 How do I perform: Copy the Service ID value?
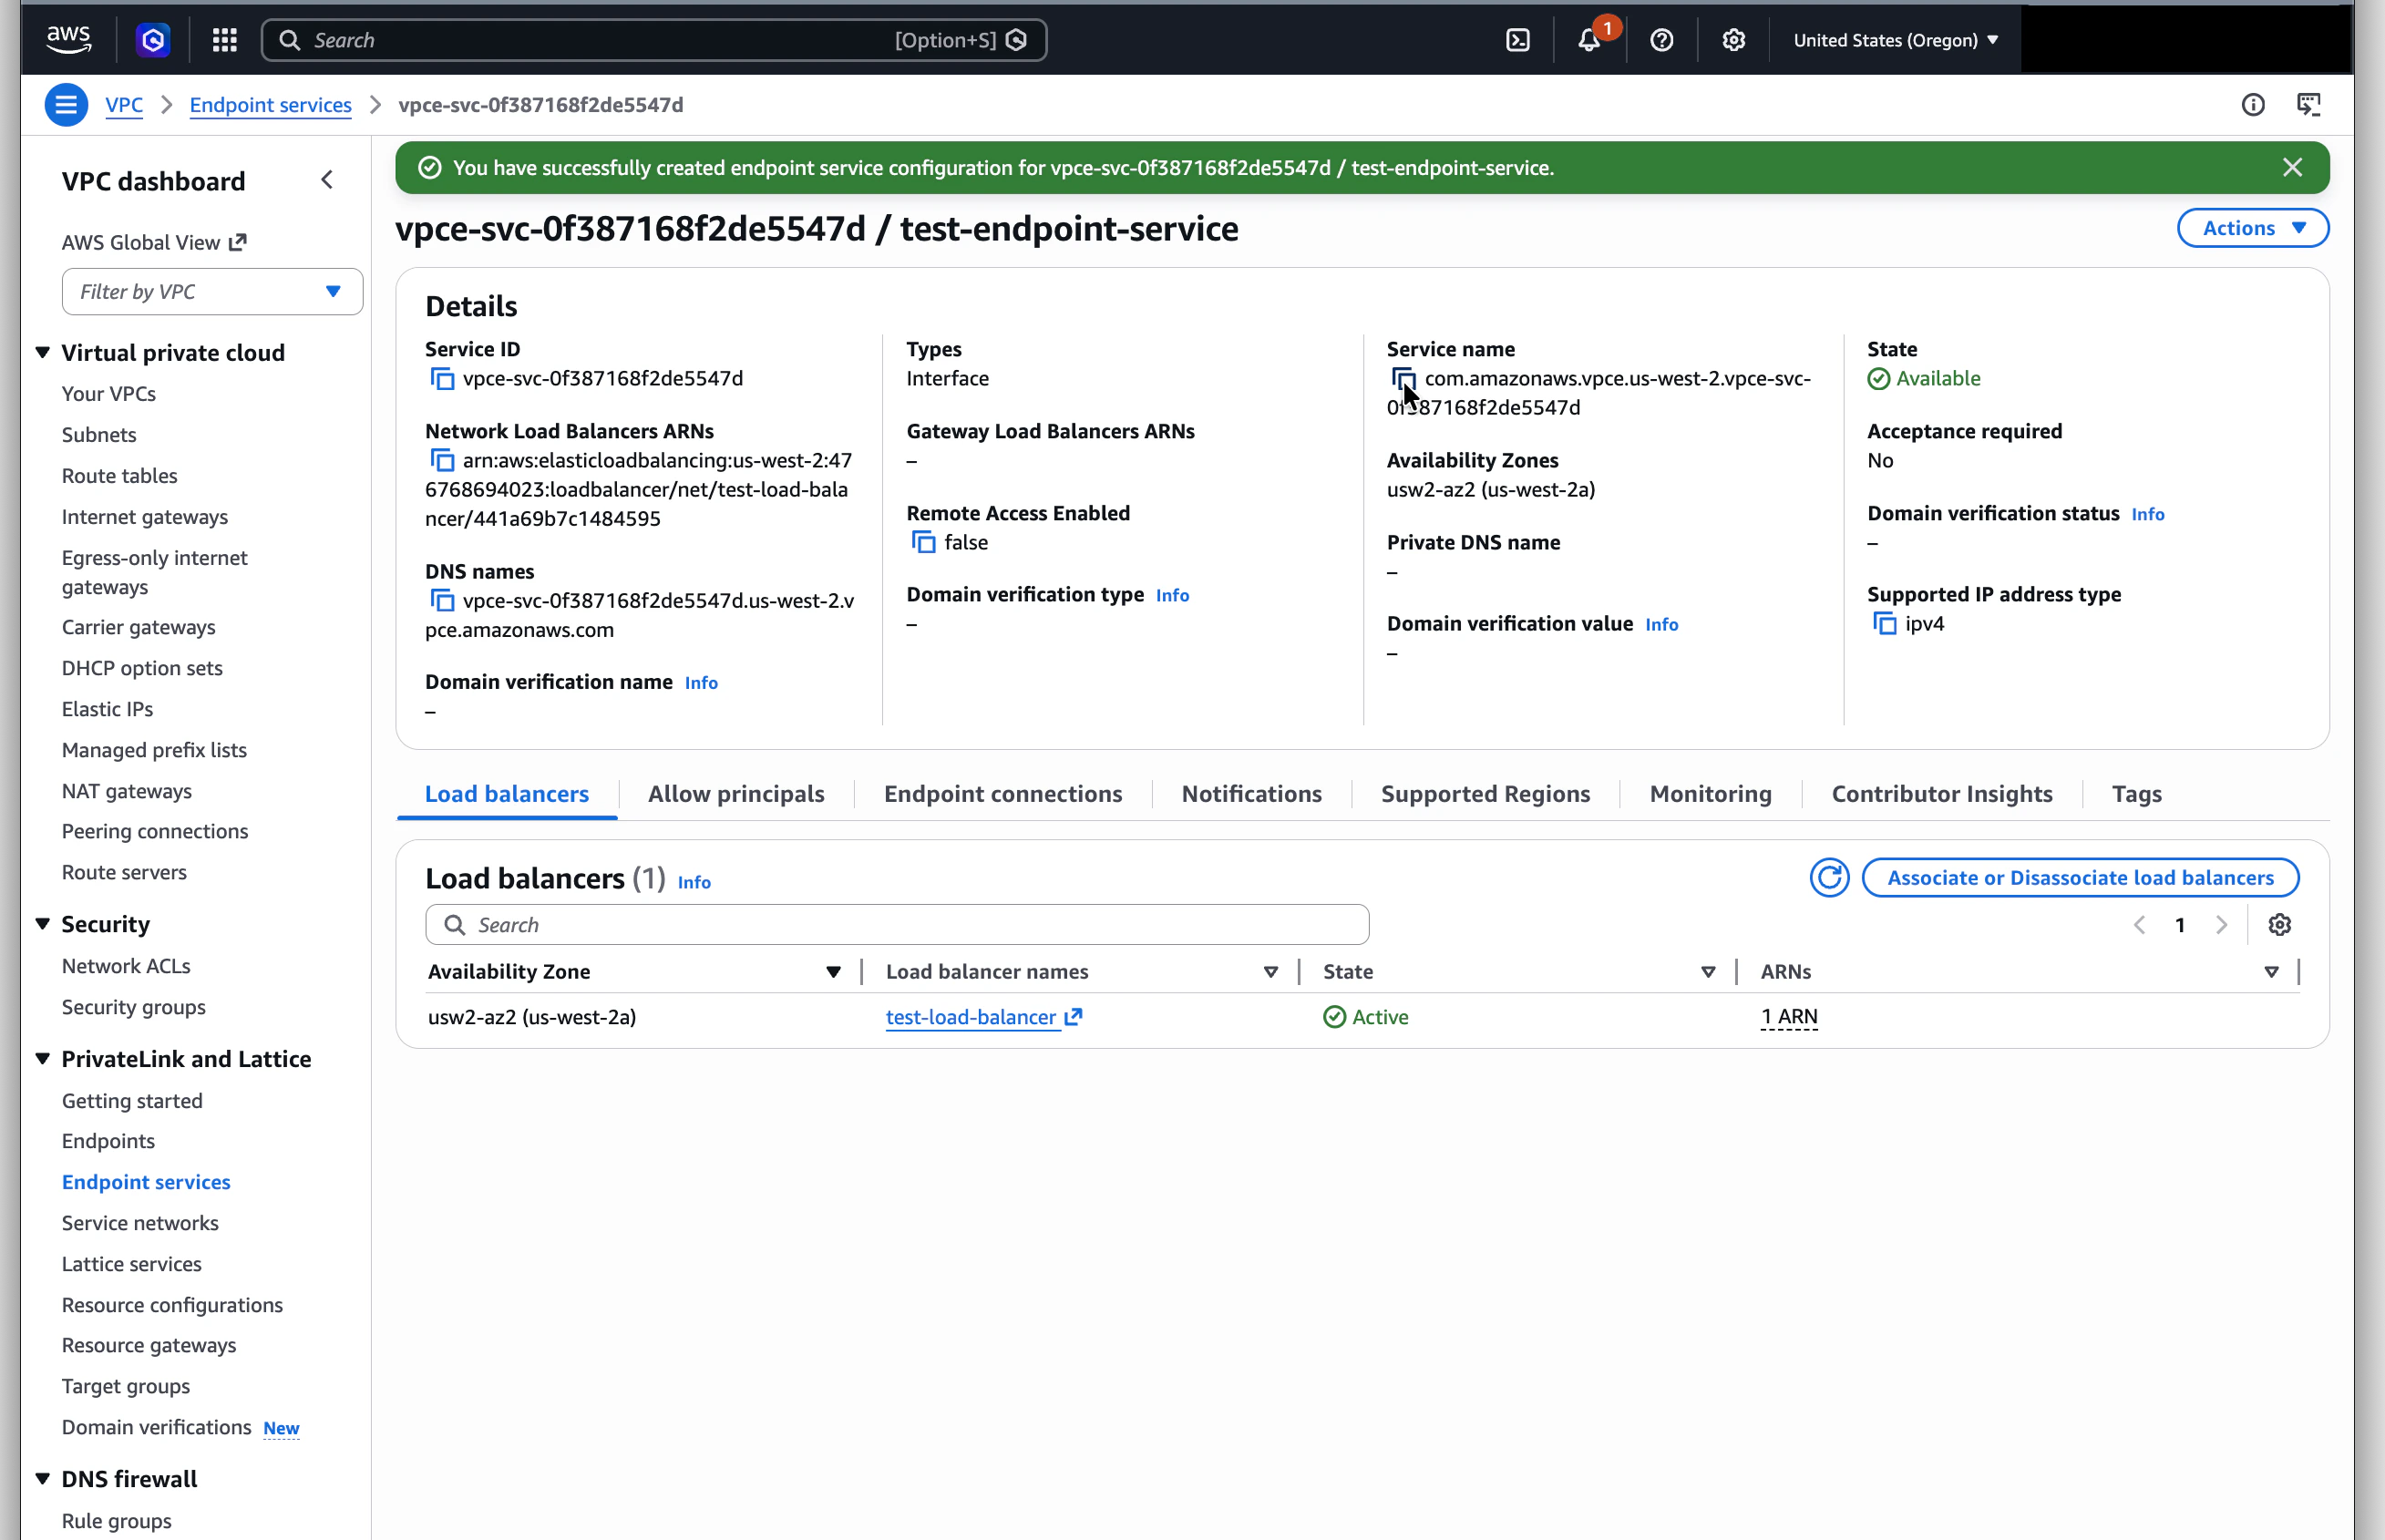[441, 378]
